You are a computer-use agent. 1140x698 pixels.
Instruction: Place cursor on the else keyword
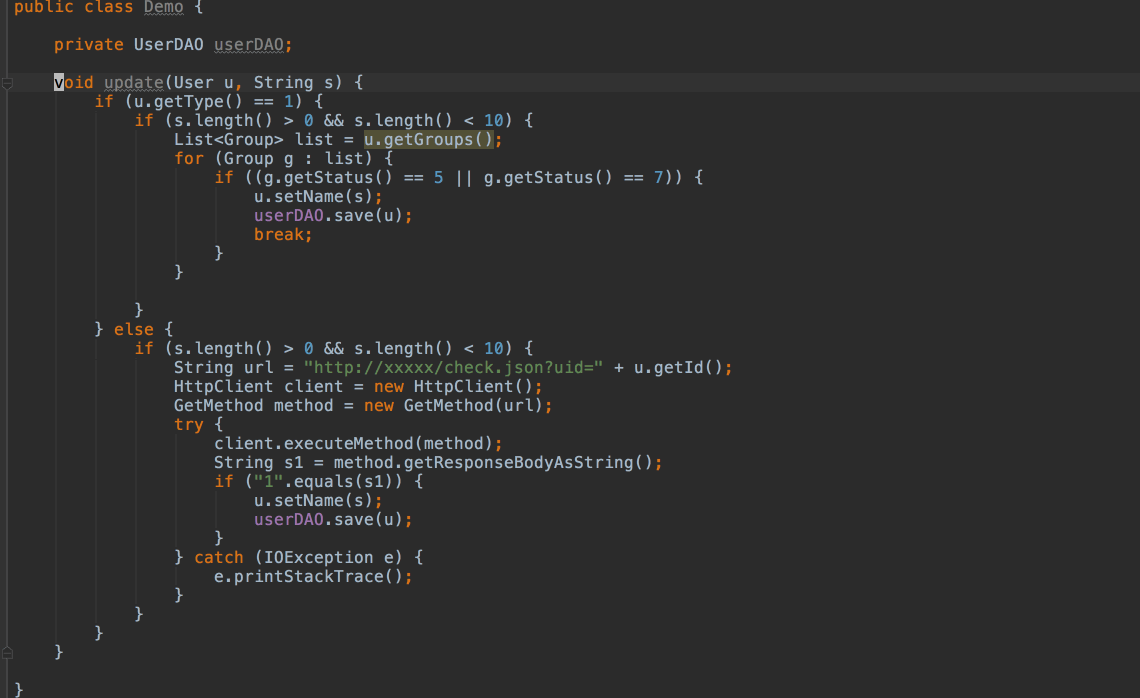[x=133, y=329]
